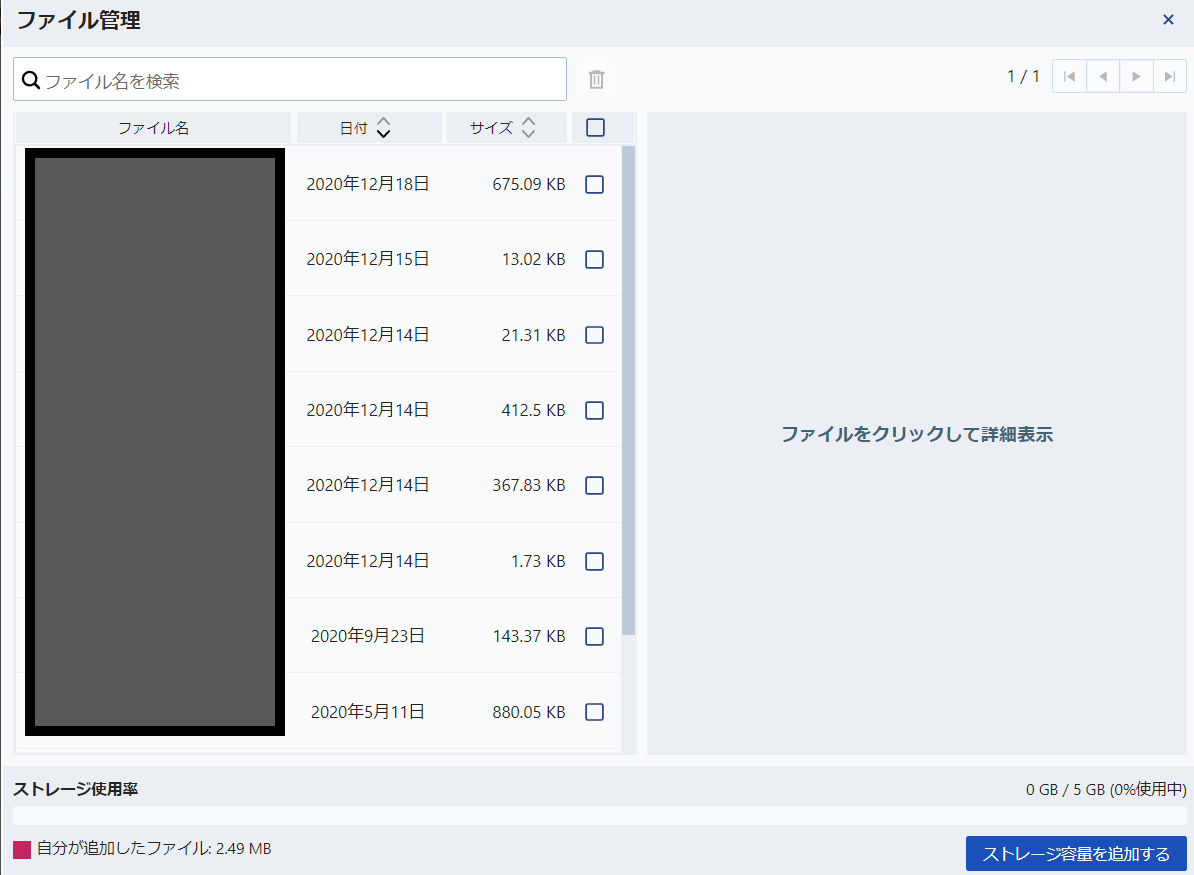1194x875 pixels.
Task: Select the 2020年9月23日 date cell
Action: coord(368,636)
